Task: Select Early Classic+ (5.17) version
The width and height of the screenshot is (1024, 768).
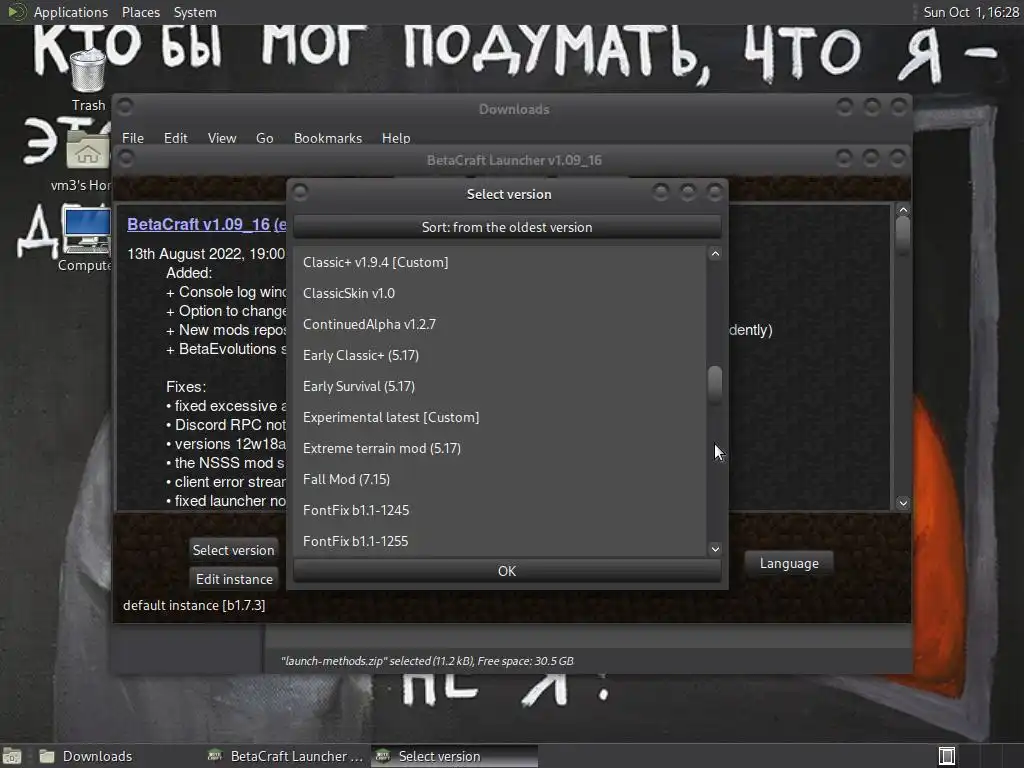Action: [500, 355]
